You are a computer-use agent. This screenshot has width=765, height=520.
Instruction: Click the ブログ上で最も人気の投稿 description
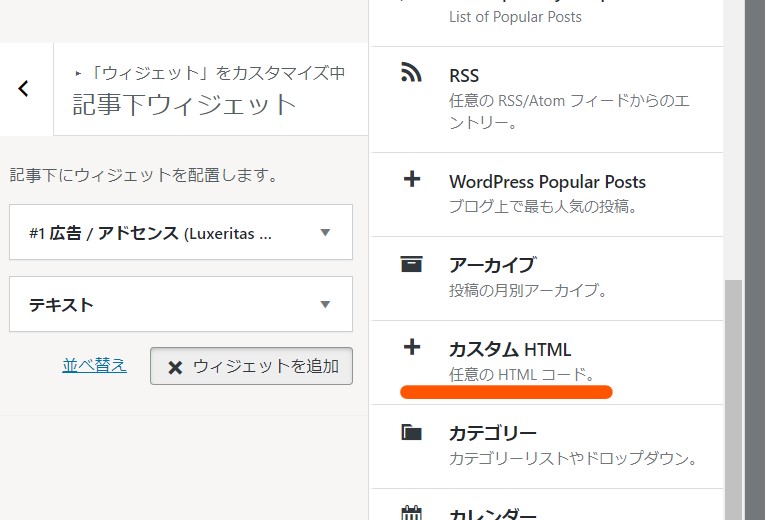click(544, 206)
